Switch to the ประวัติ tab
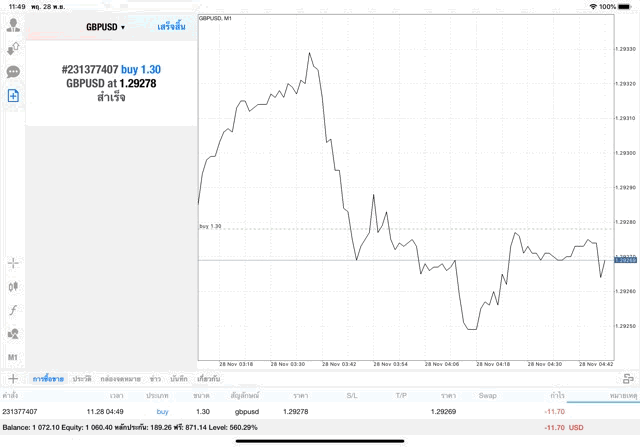The width and height of the screenshot is (640, 447). (x=82, y=379)
